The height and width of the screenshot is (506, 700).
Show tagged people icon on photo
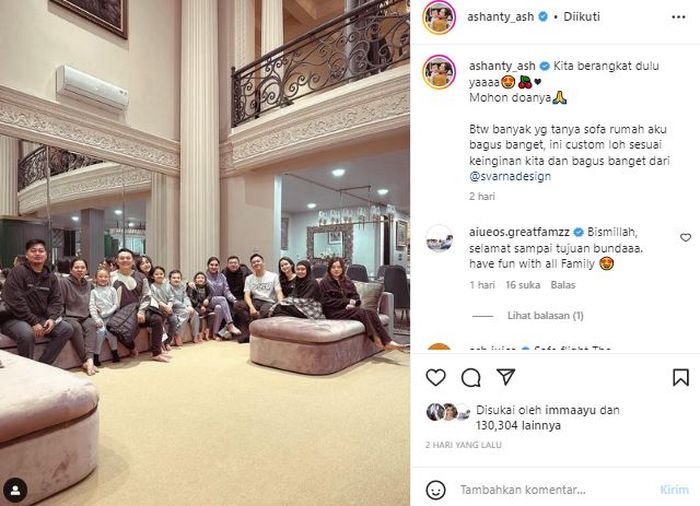[15, 491]
